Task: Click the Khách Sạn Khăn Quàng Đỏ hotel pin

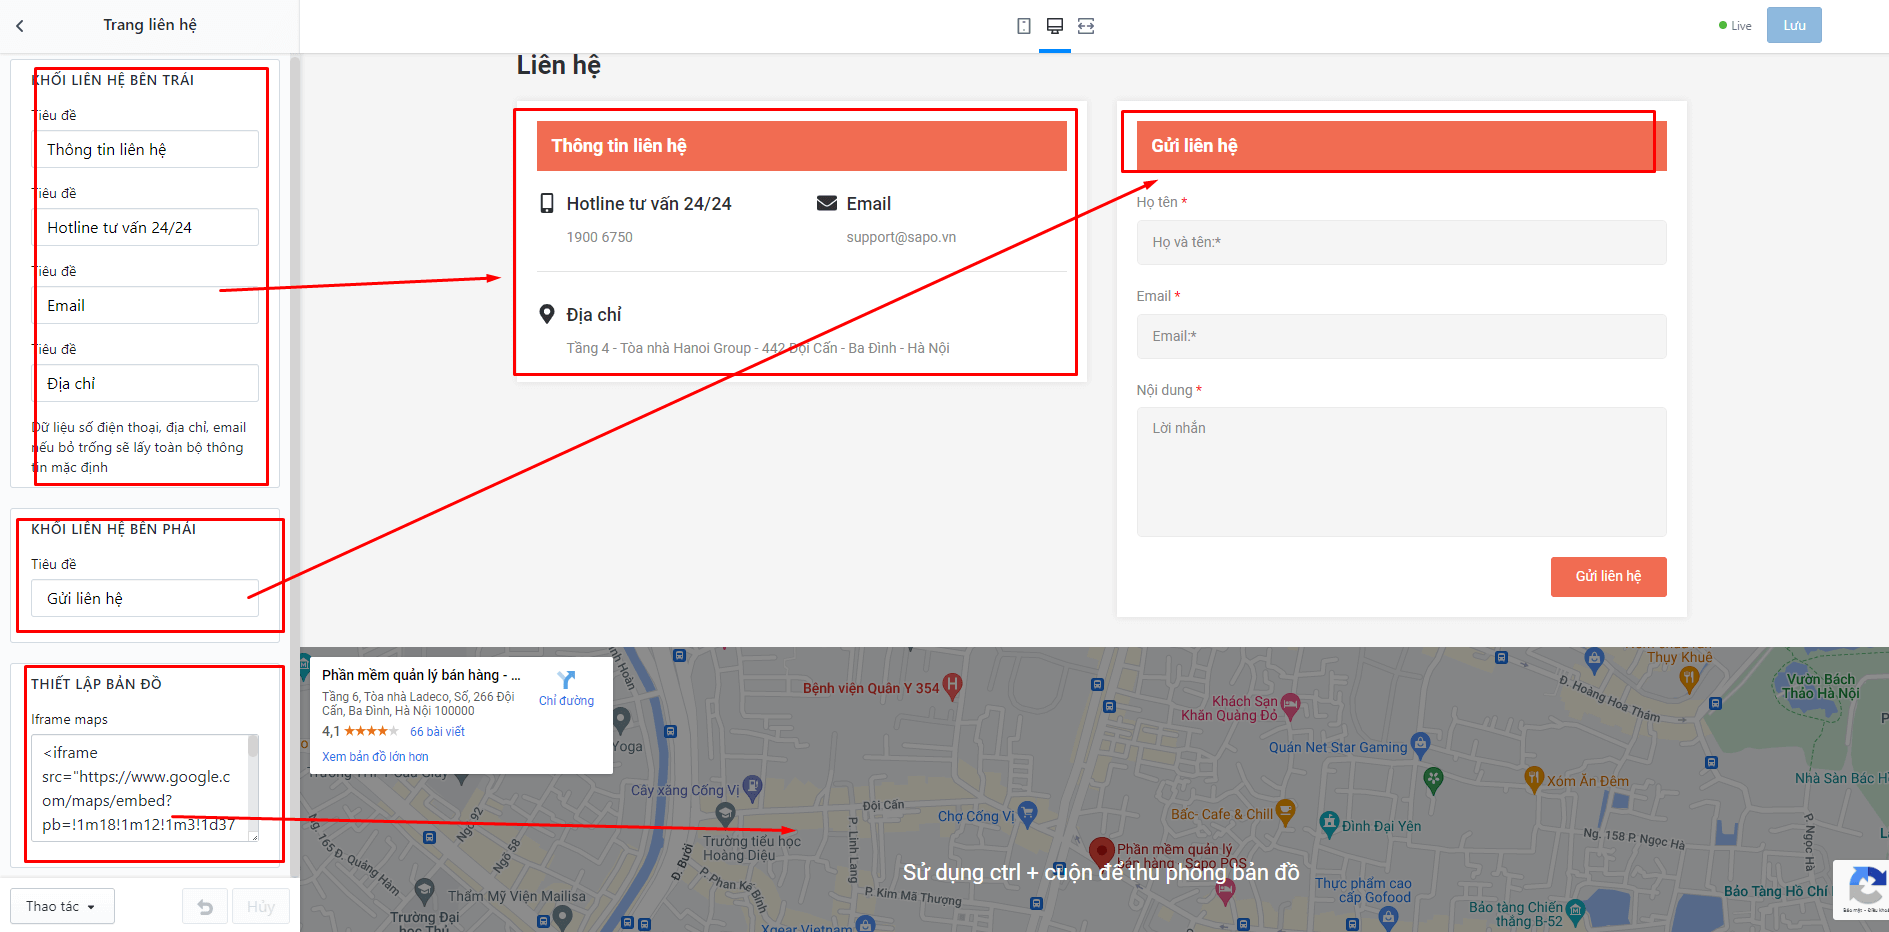Action: [x=1290, y=707]
